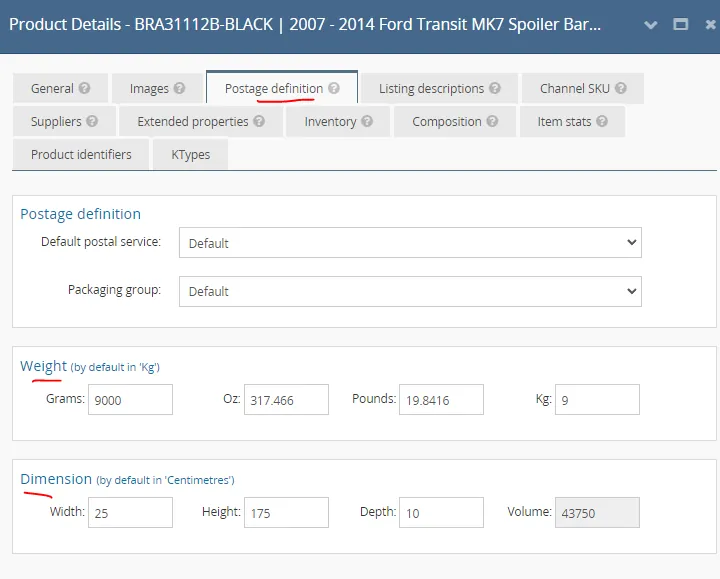Click the Dimension section heading

pos(56,479)
